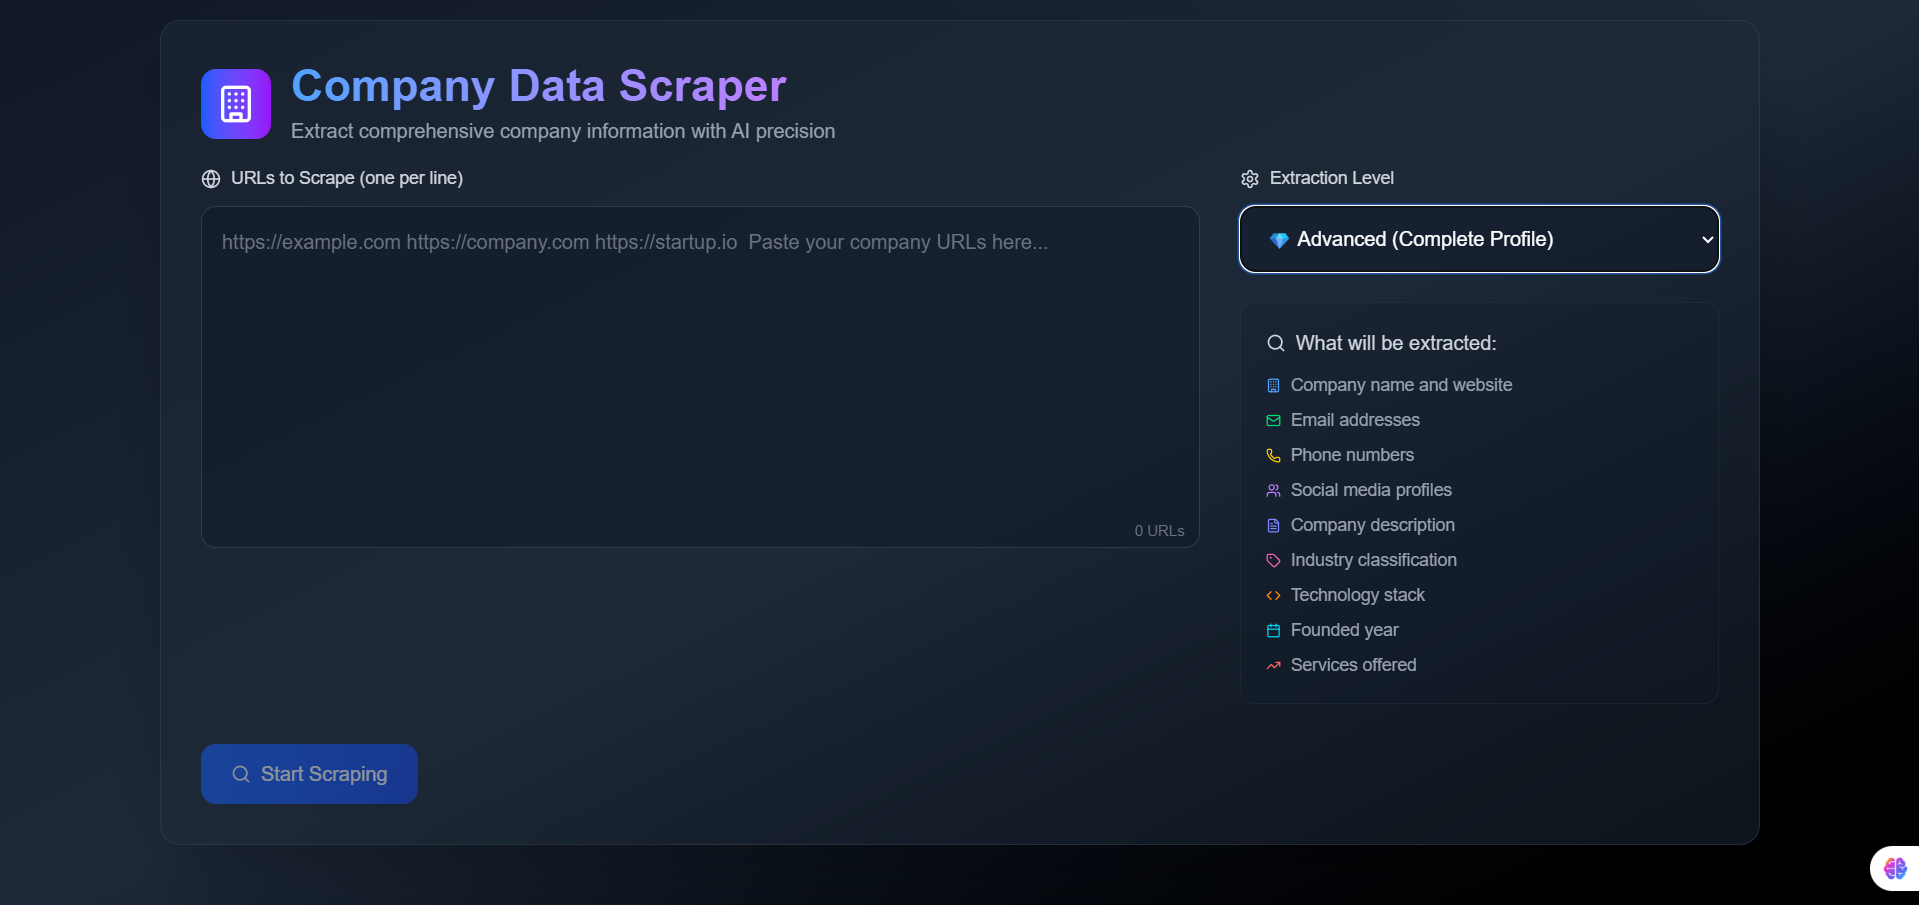Click inside the URLs input area

click(x=700, y=377)
